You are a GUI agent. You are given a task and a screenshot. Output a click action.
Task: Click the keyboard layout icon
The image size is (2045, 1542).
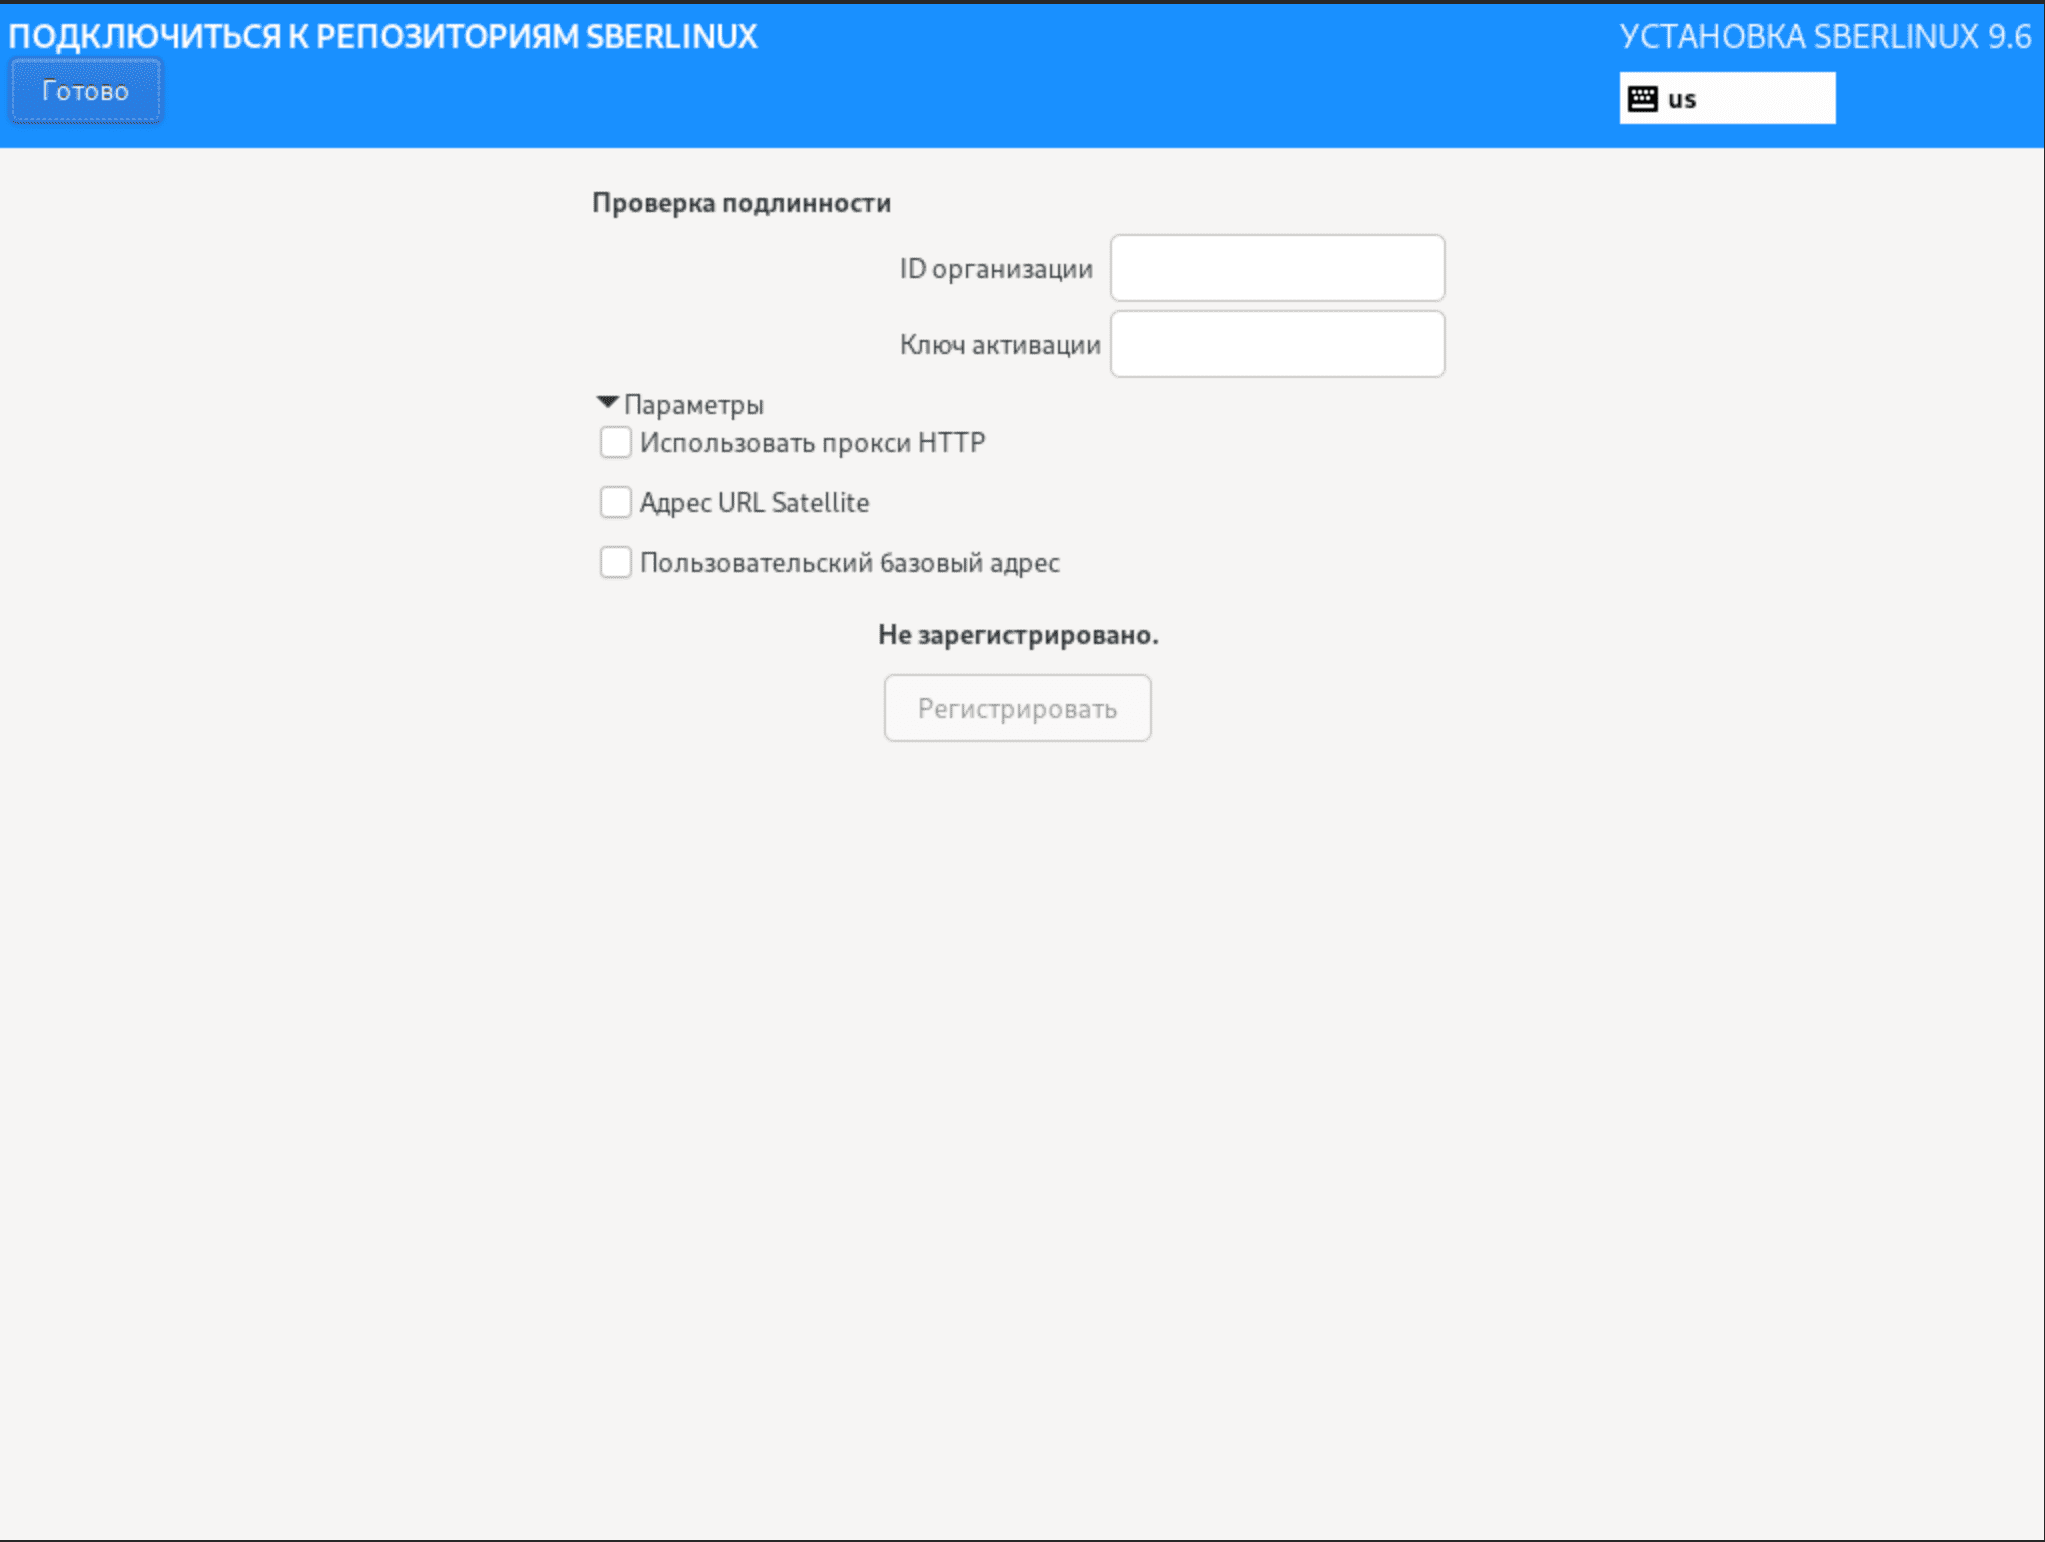[x=1642, y=99]
